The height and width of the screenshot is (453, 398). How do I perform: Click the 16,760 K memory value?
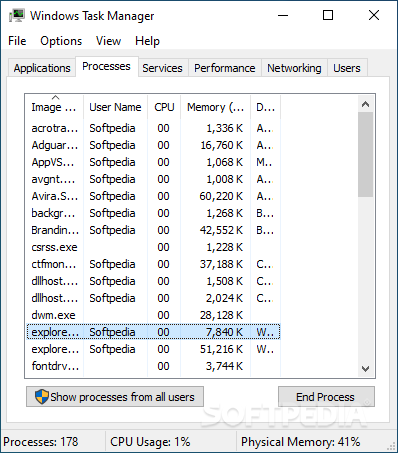[x=221, y=145]
